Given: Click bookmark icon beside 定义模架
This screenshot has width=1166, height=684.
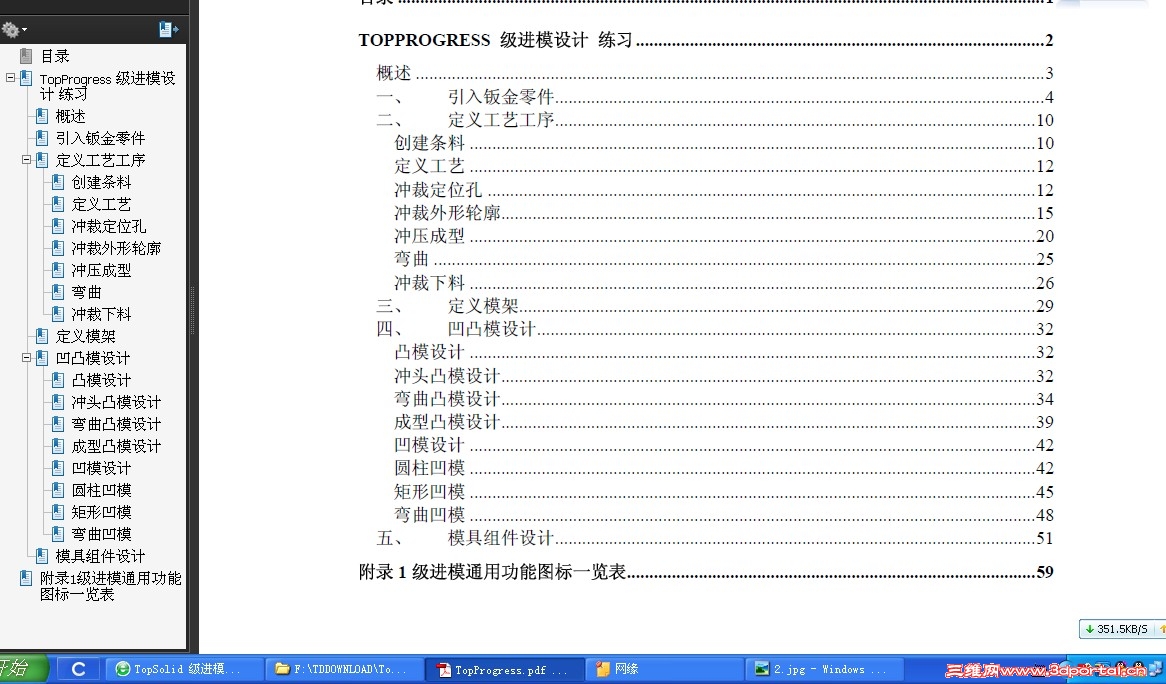Looking at the screenshot, I should 42,336.
